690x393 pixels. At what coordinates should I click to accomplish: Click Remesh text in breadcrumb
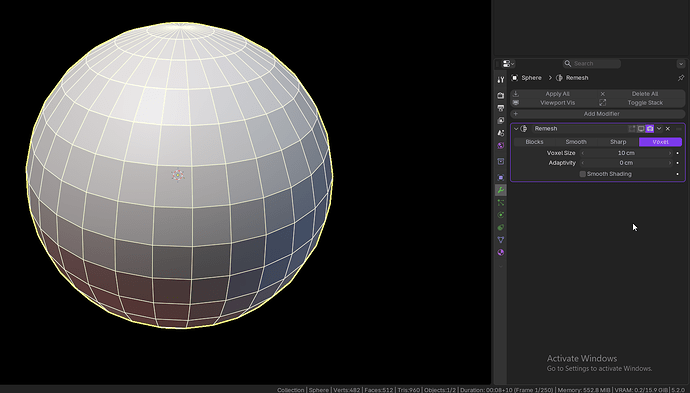577,78
